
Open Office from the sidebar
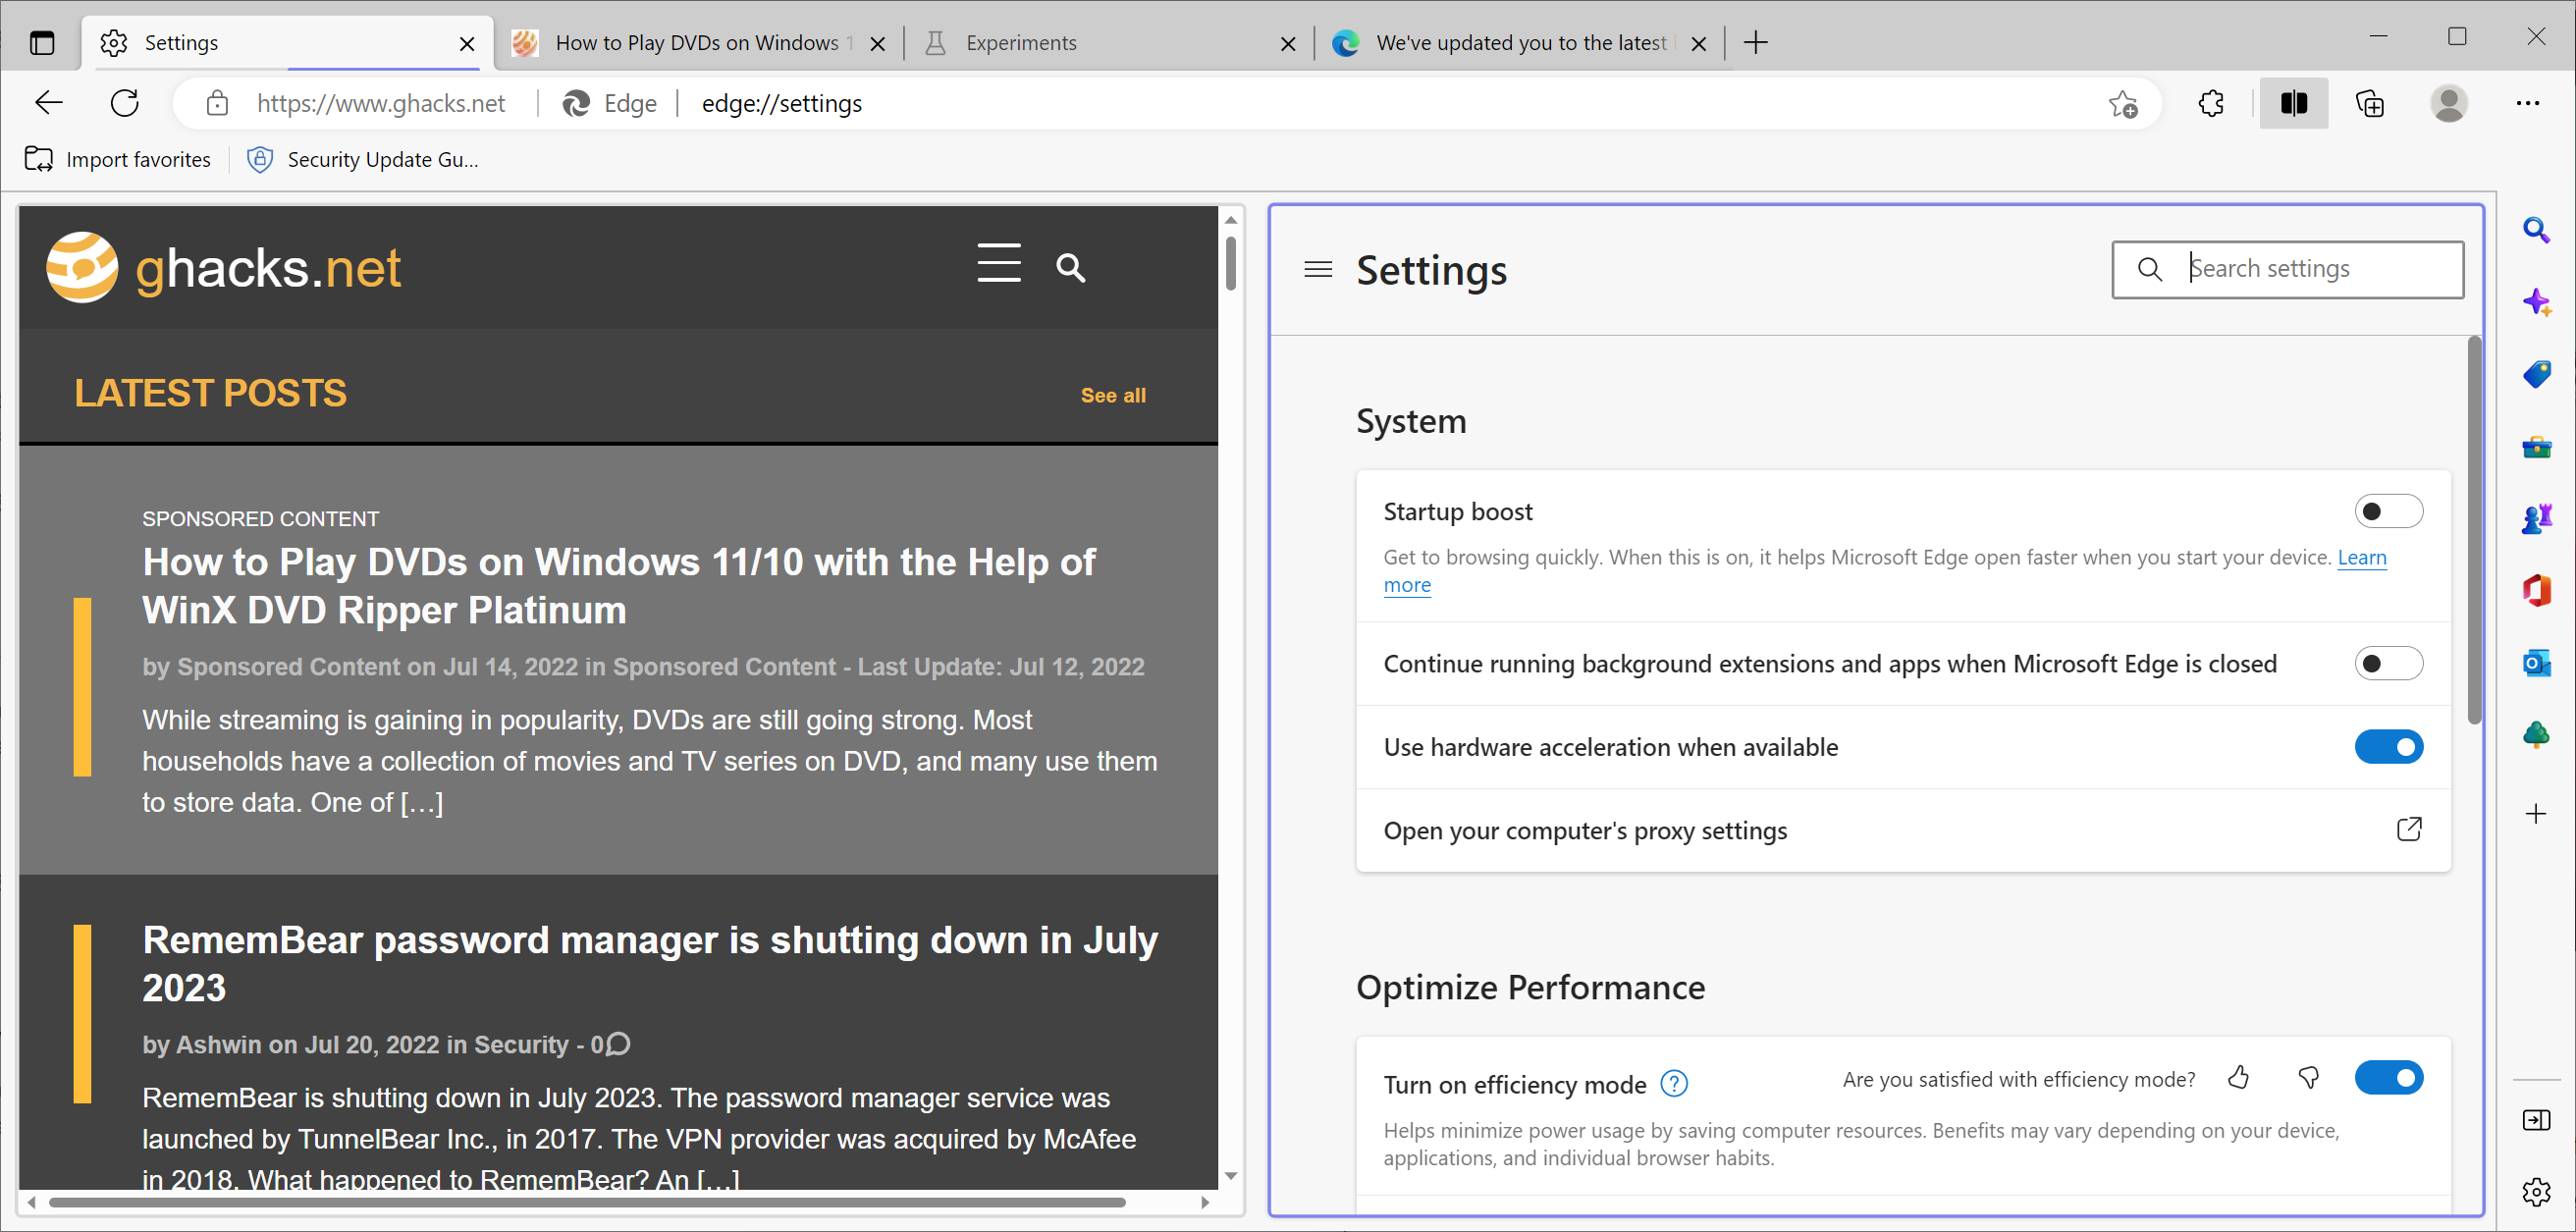2538,590
